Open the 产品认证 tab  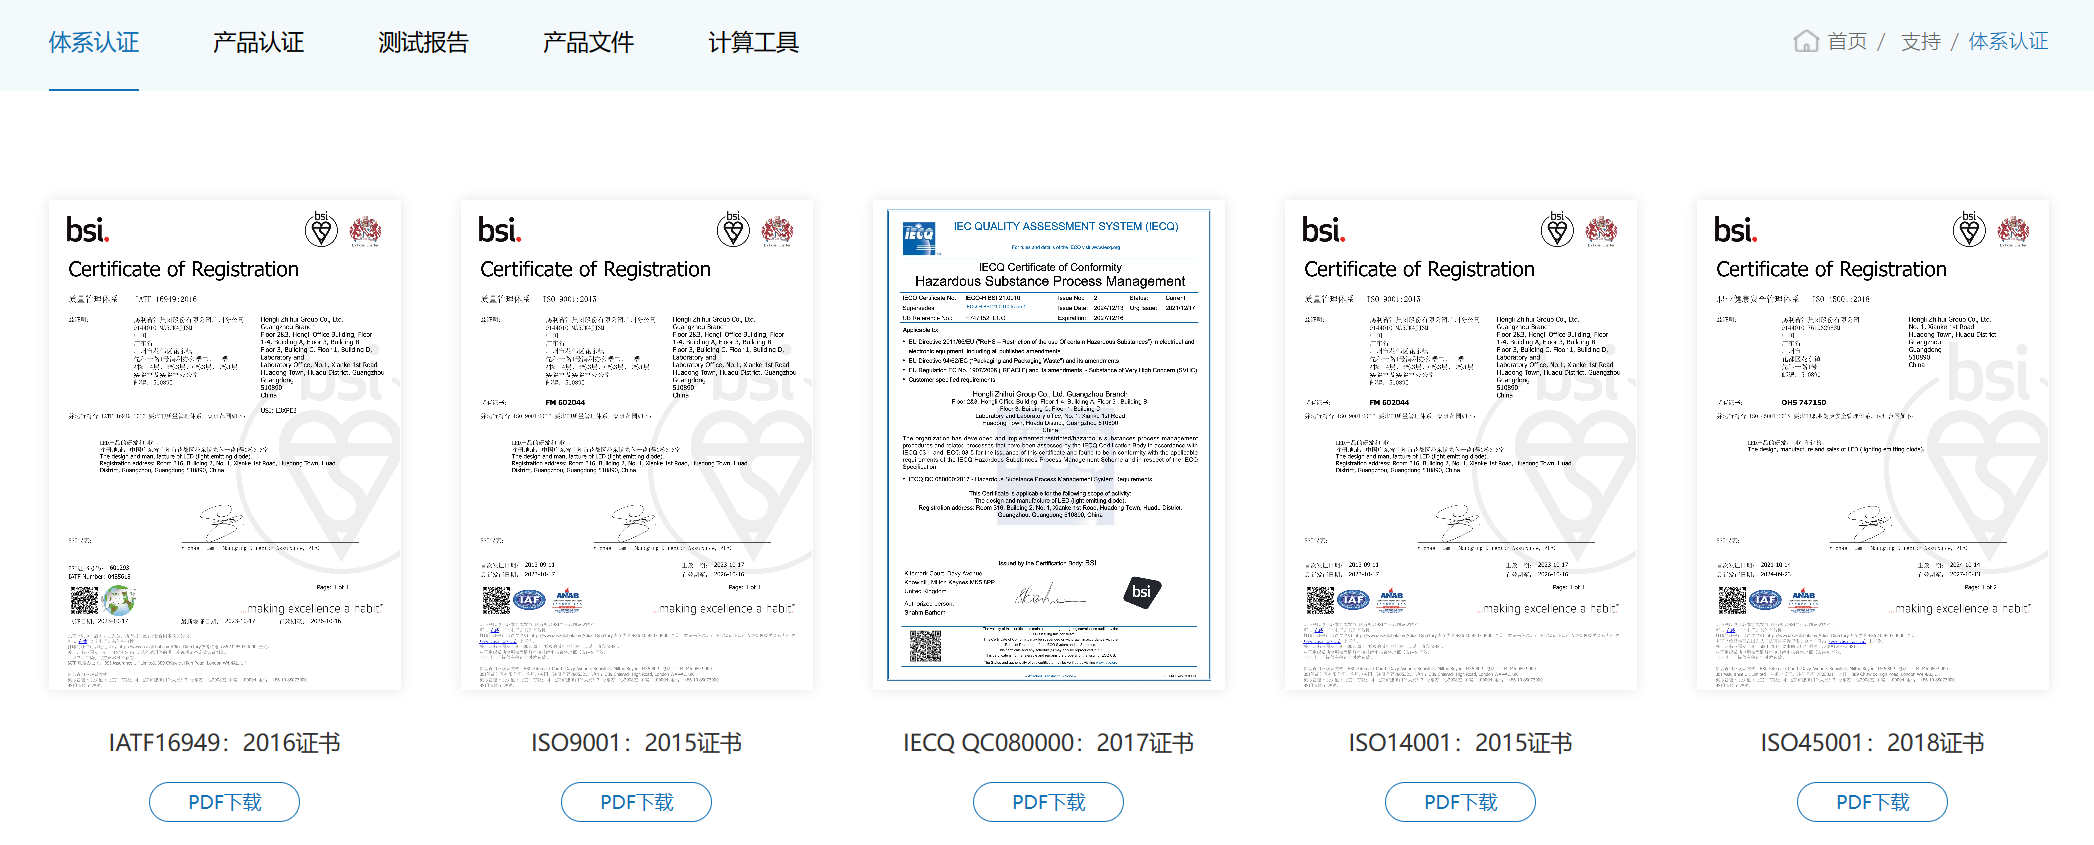(x=258, y=42)
